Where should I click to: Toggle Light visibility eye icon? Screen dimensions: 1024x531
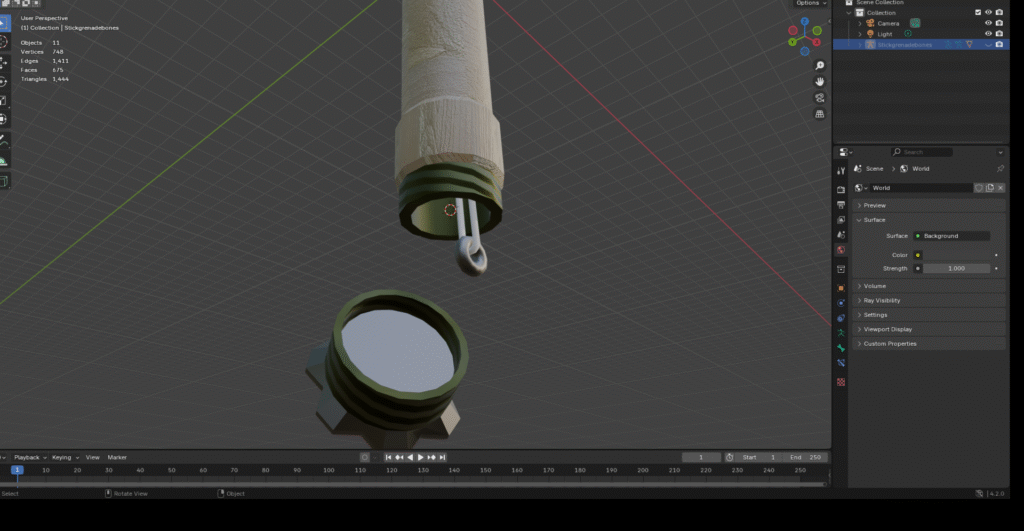(988, 34)
